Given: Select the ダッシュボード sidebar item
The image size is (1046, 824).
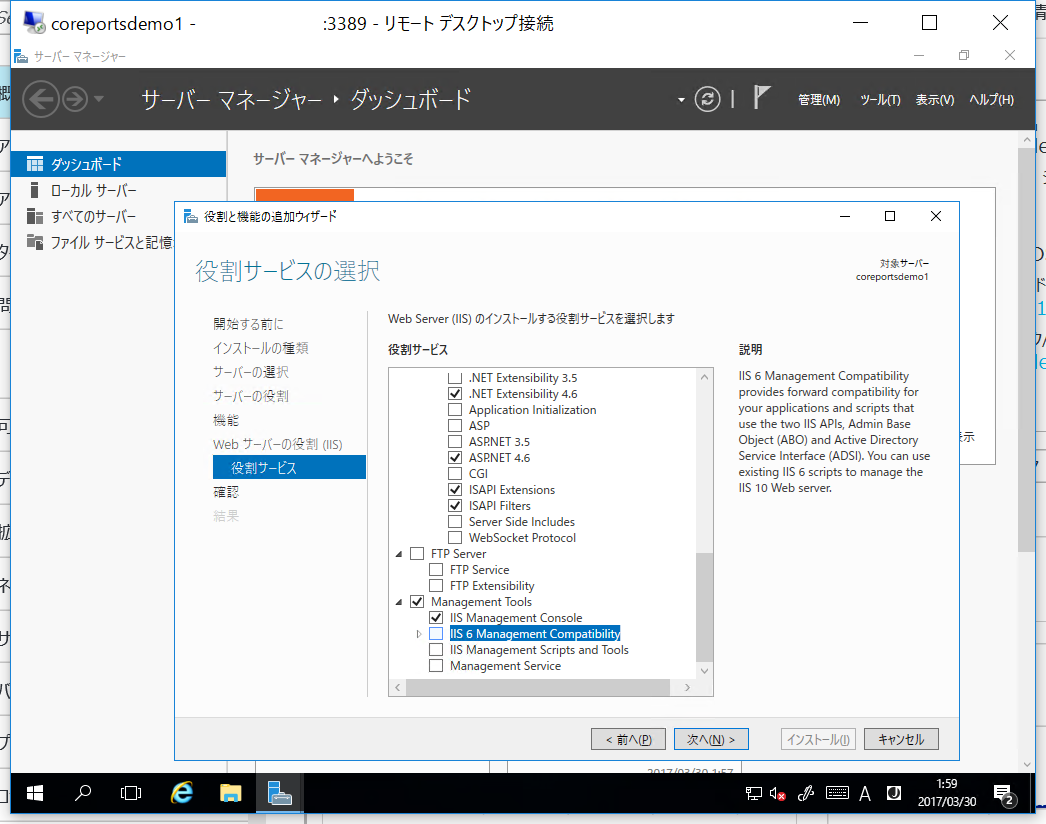Looking at the screenshot, I should tap(118, 163).
